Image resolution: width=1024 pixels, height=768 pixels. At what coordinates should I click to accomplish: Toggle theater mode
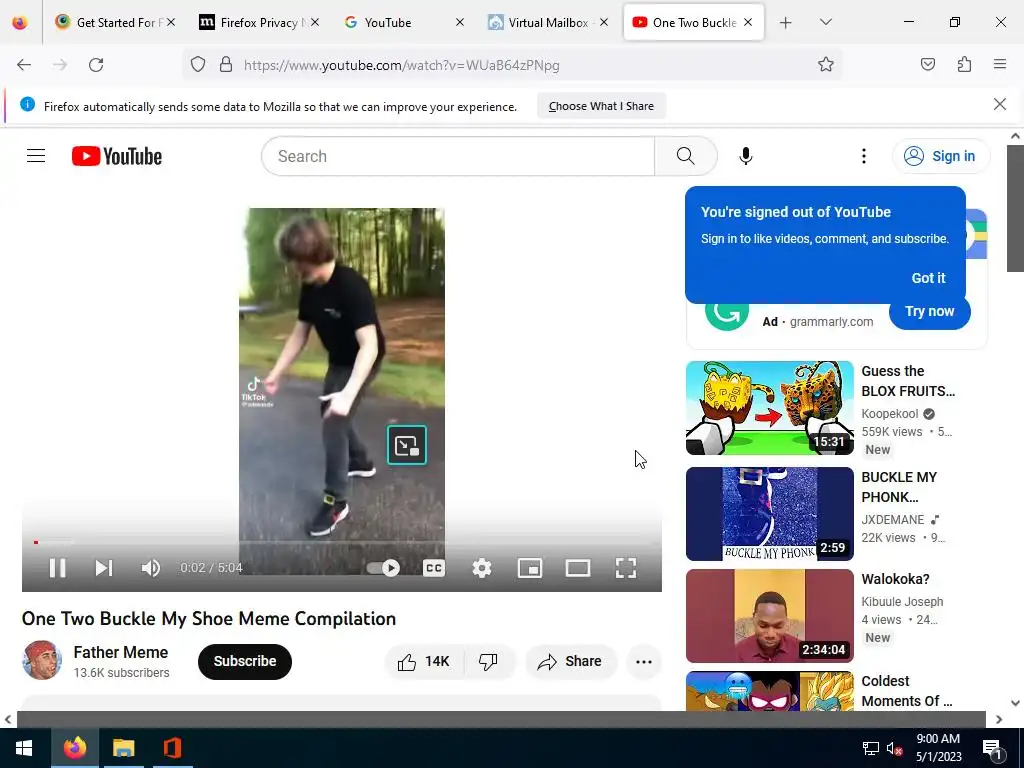click(x=577, y=568)
